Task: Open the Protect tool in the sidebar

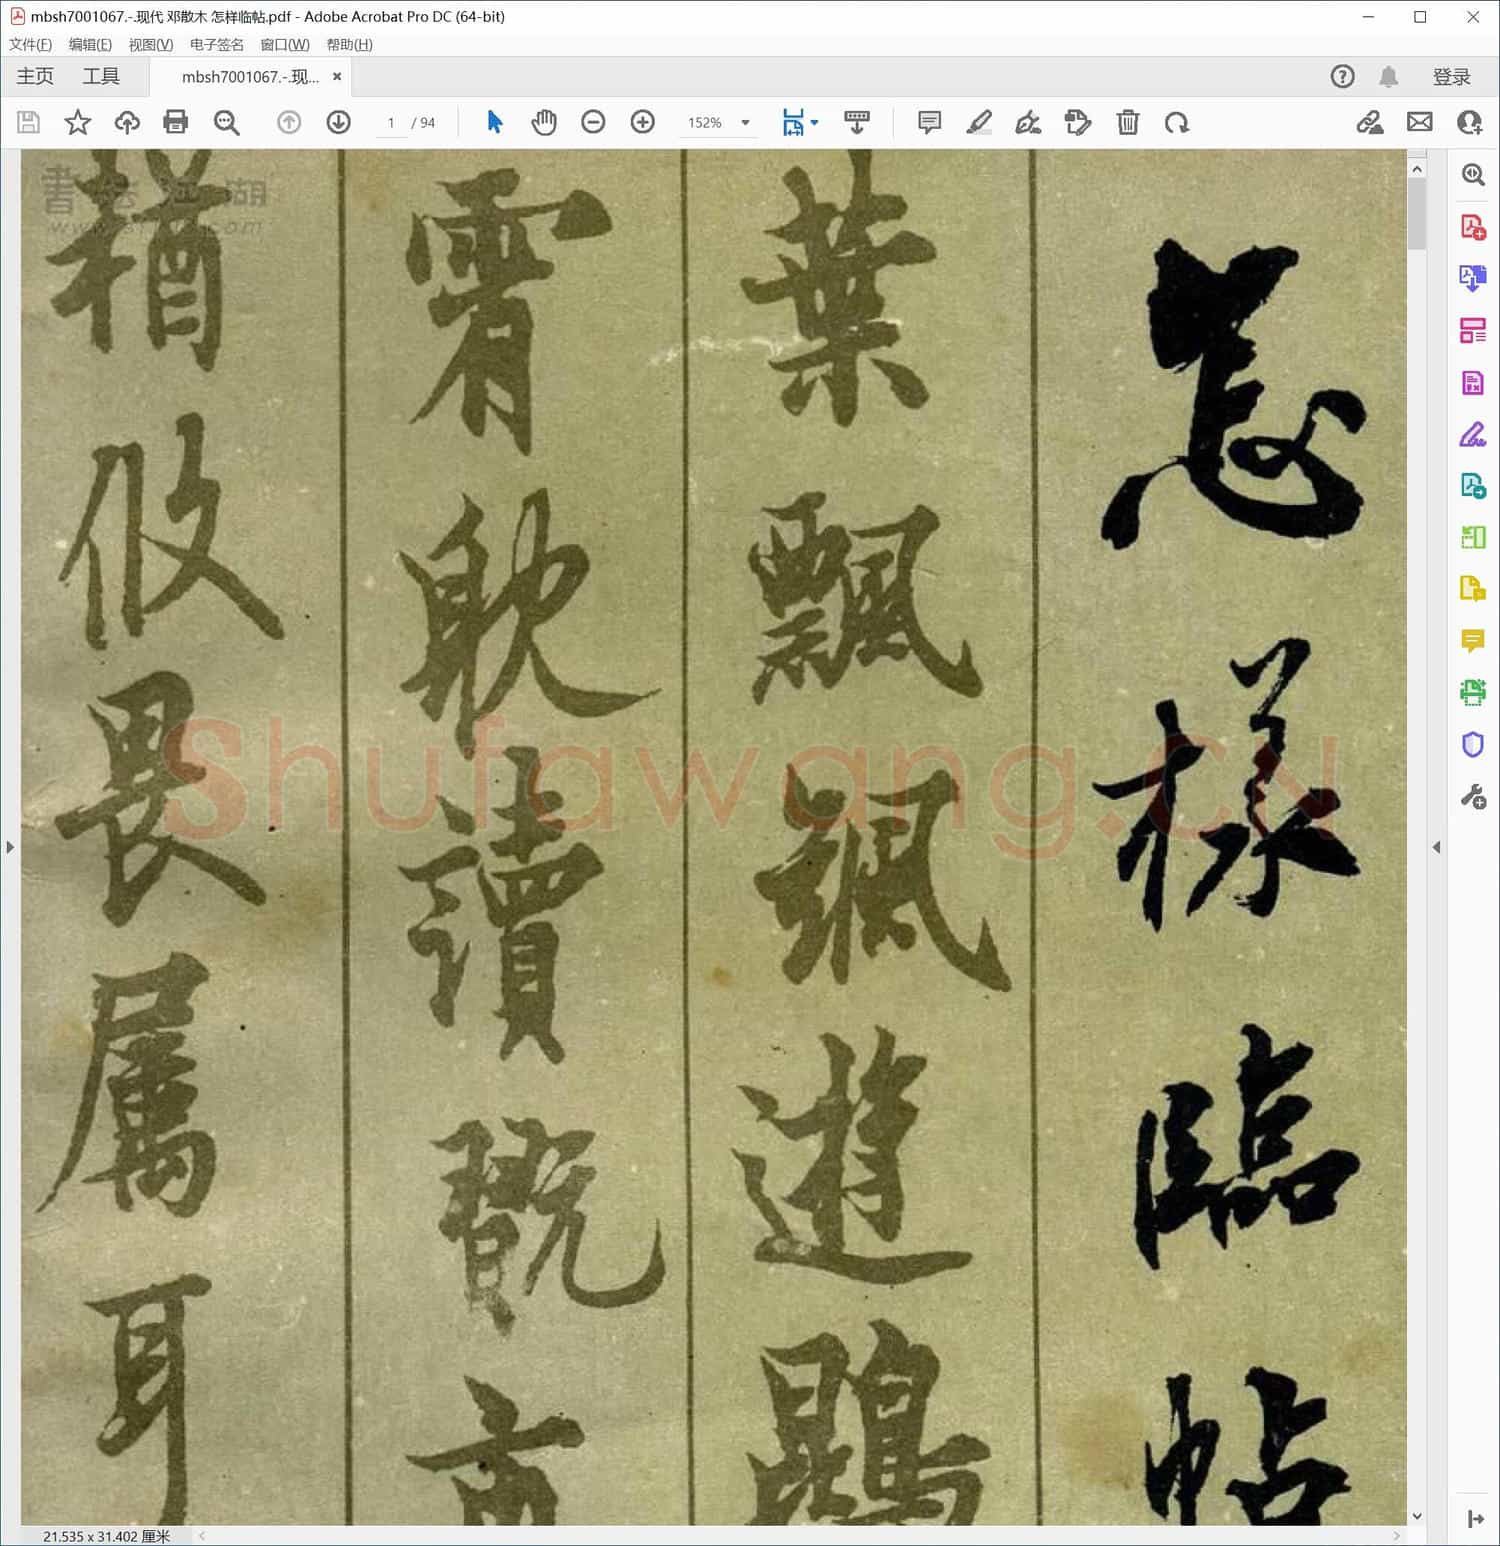Action: click(x=1472, y=743)
